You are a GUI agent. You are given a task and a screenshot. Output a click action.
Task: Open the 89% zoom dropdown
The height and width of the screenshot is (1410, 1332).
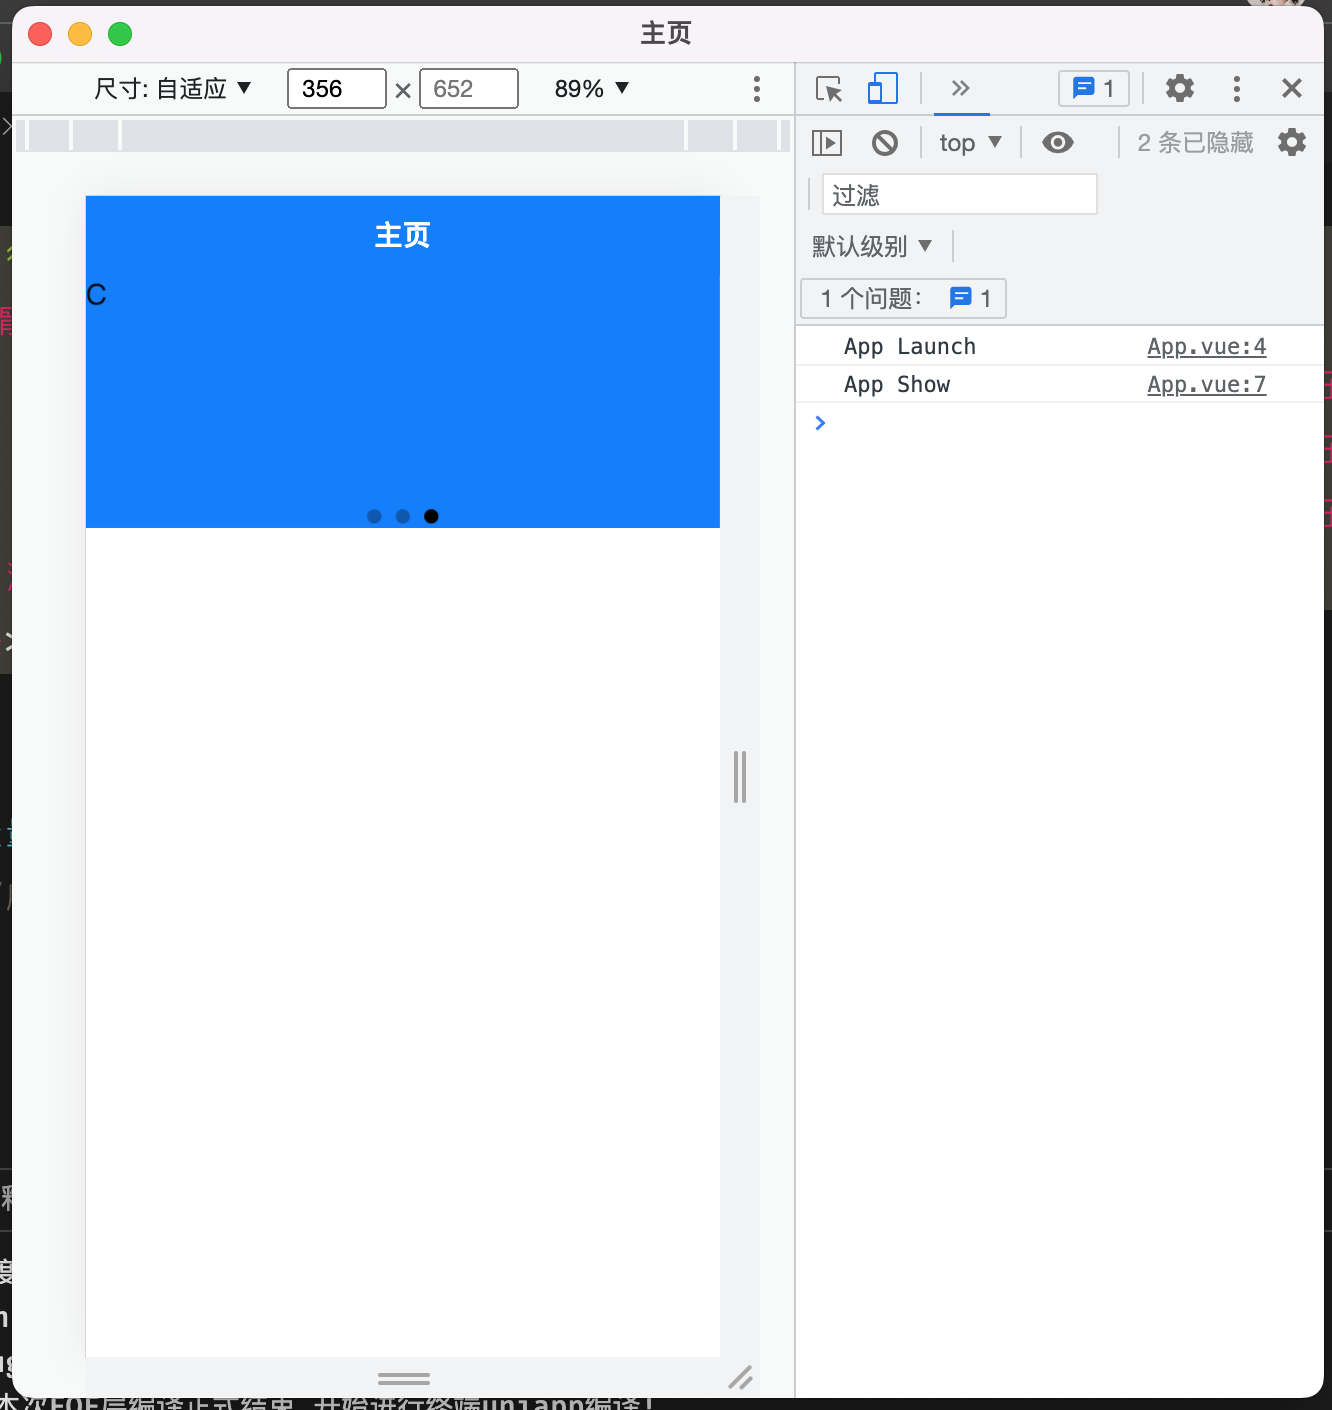coord(592,89)
